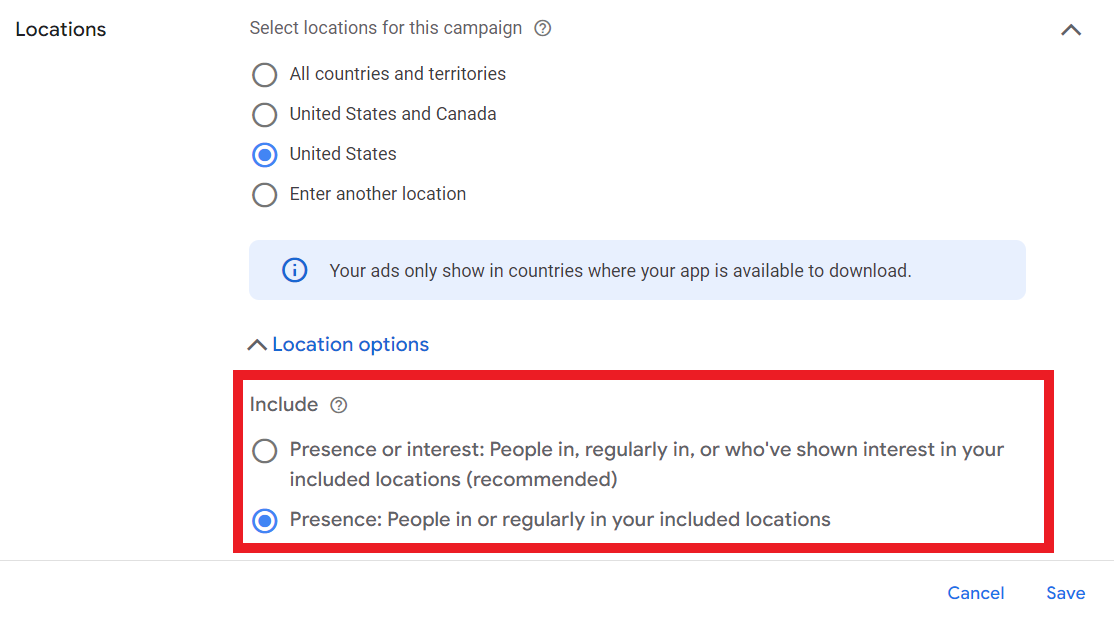Open the "Select locations for this campaign" help tooltip

(542, 28)
